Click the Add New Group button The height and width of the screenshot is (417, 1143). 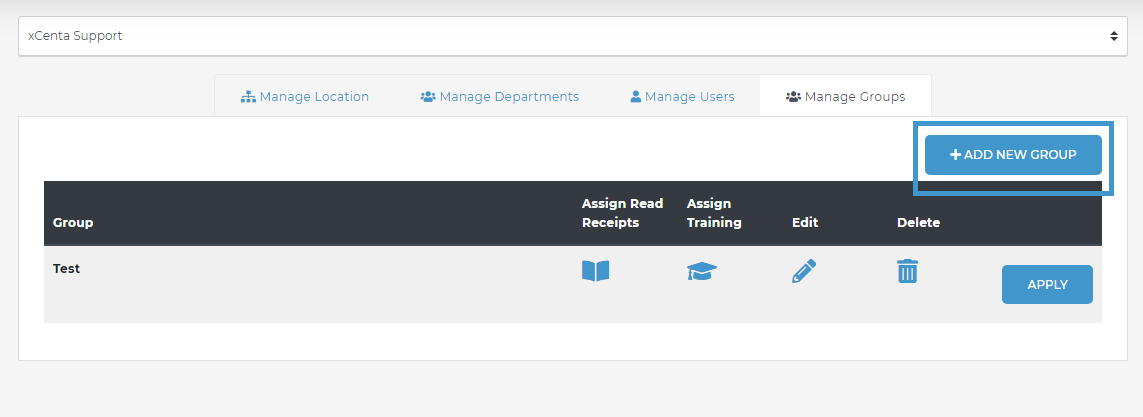(x=1013, y=155)
